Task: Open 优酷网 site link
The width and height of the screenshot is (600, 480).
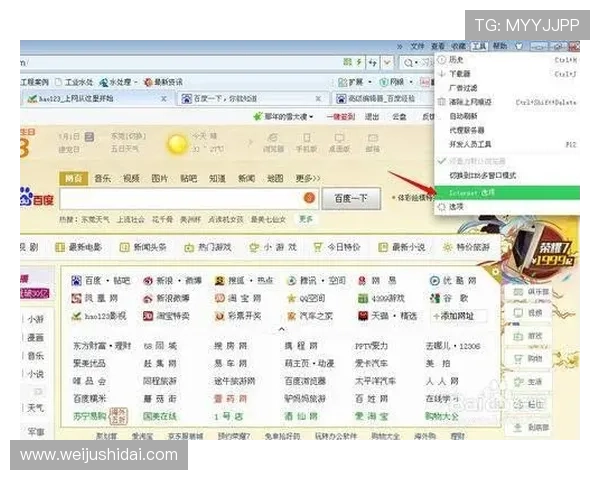Action: [453, 281]
